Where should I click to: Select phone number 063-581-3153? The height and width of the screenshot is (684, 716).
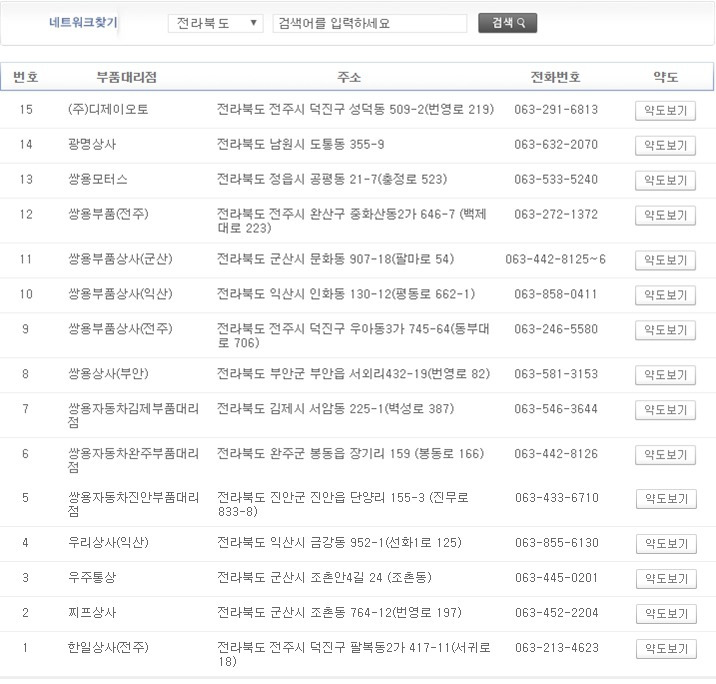pos(556,374)
